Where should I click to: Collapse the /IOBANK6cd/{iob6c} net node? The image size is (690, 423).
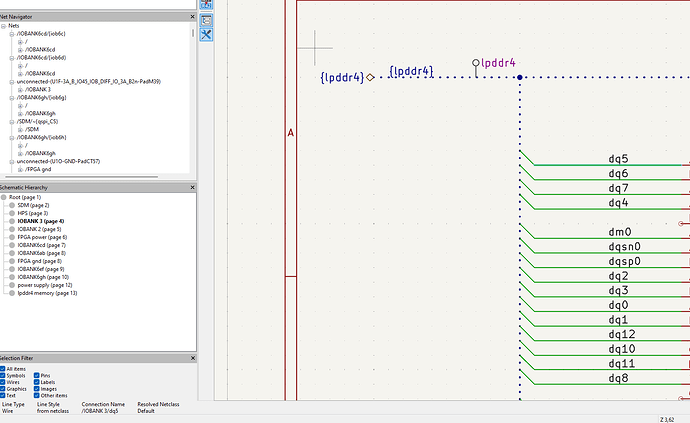pyautogui.click(x=12, y=34)
